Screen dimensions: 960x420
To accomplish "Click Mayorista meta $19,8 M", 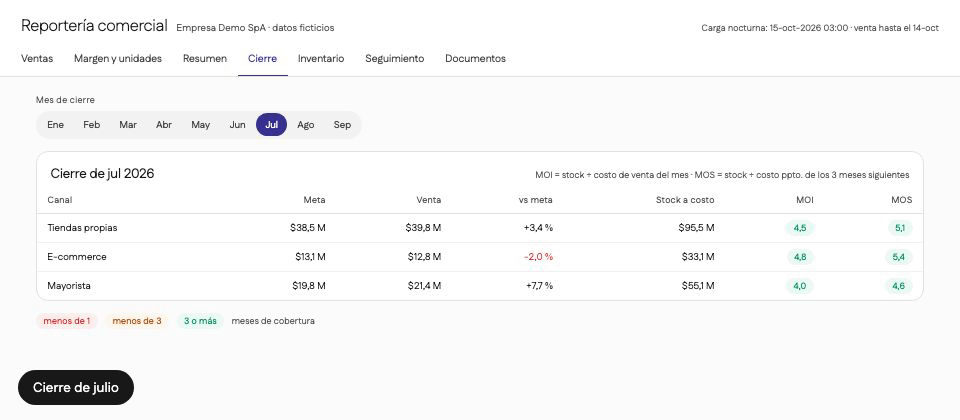I will click(x=308, y=286).
